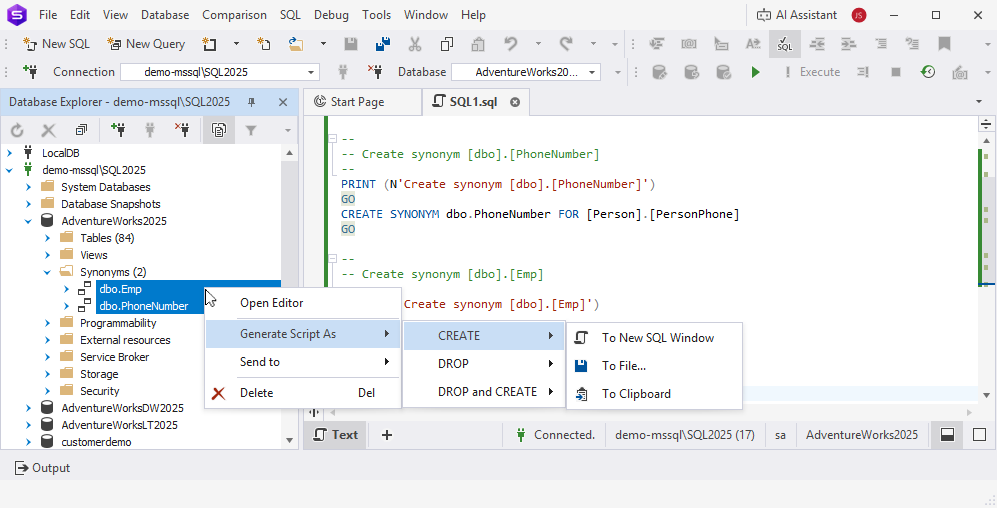Toggle pin on Database Explorer panel
The image size is (997, 508).
251,102
